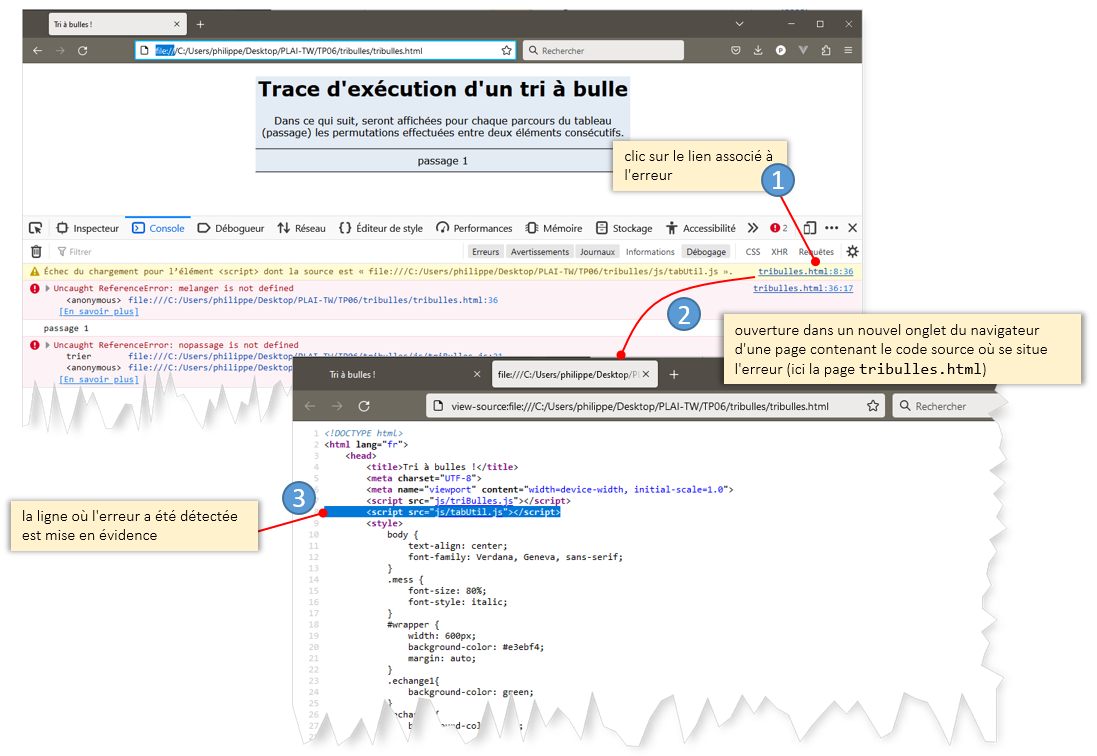Screen dimensions: 1097x756
Task: Expand the nopassage ReferenceError entry
Action: coord(47,345)
